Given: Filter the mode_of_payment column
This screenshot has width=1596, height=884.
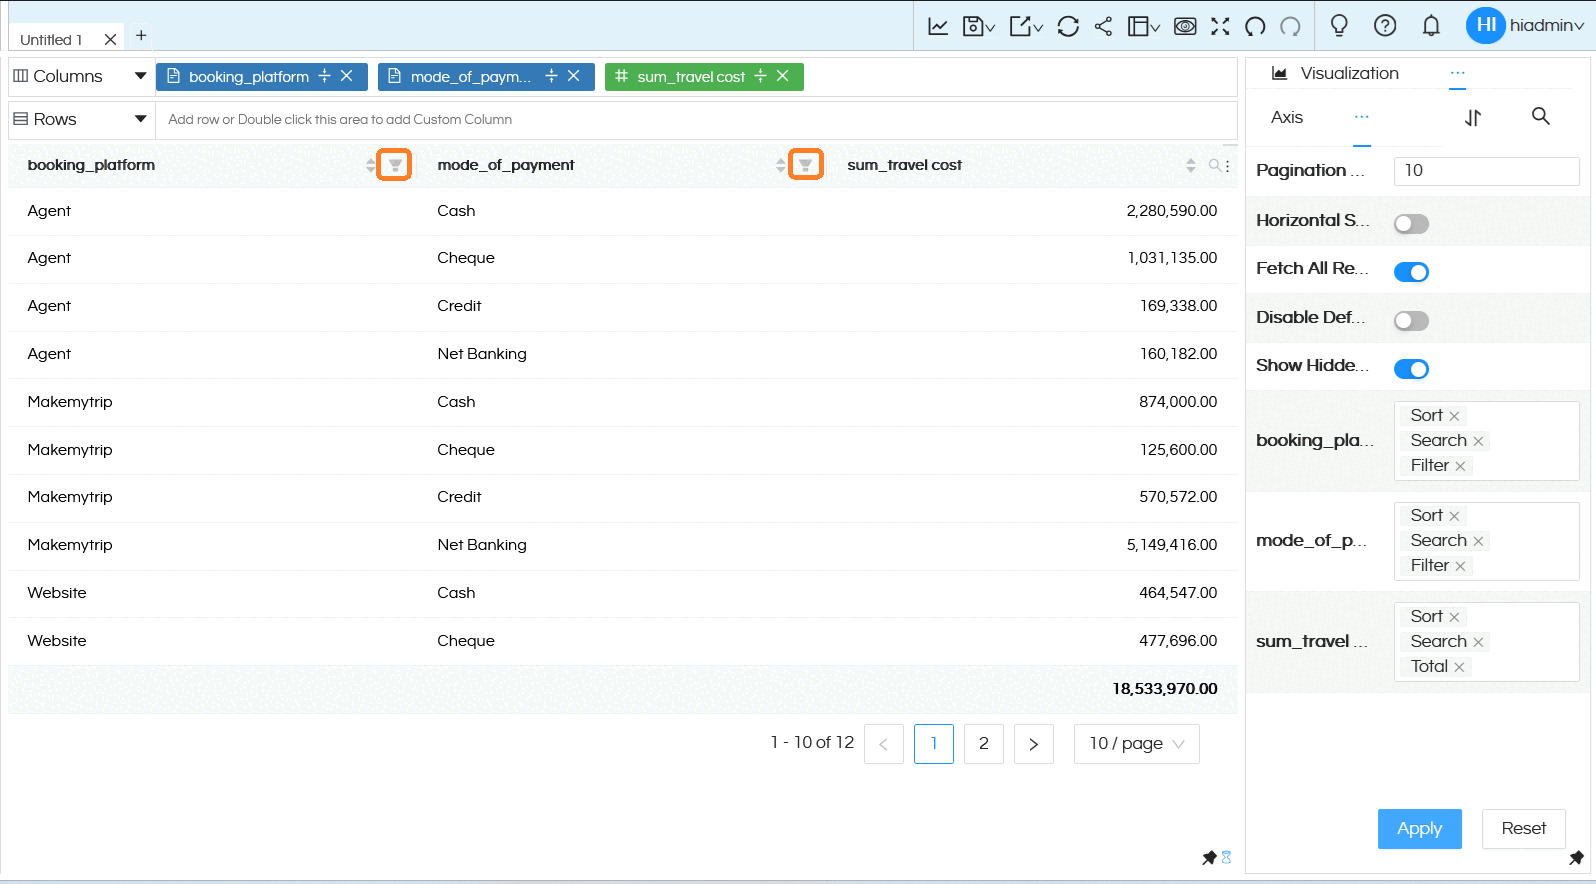Looking at the screenshot, I should click(x=805, y=165).
